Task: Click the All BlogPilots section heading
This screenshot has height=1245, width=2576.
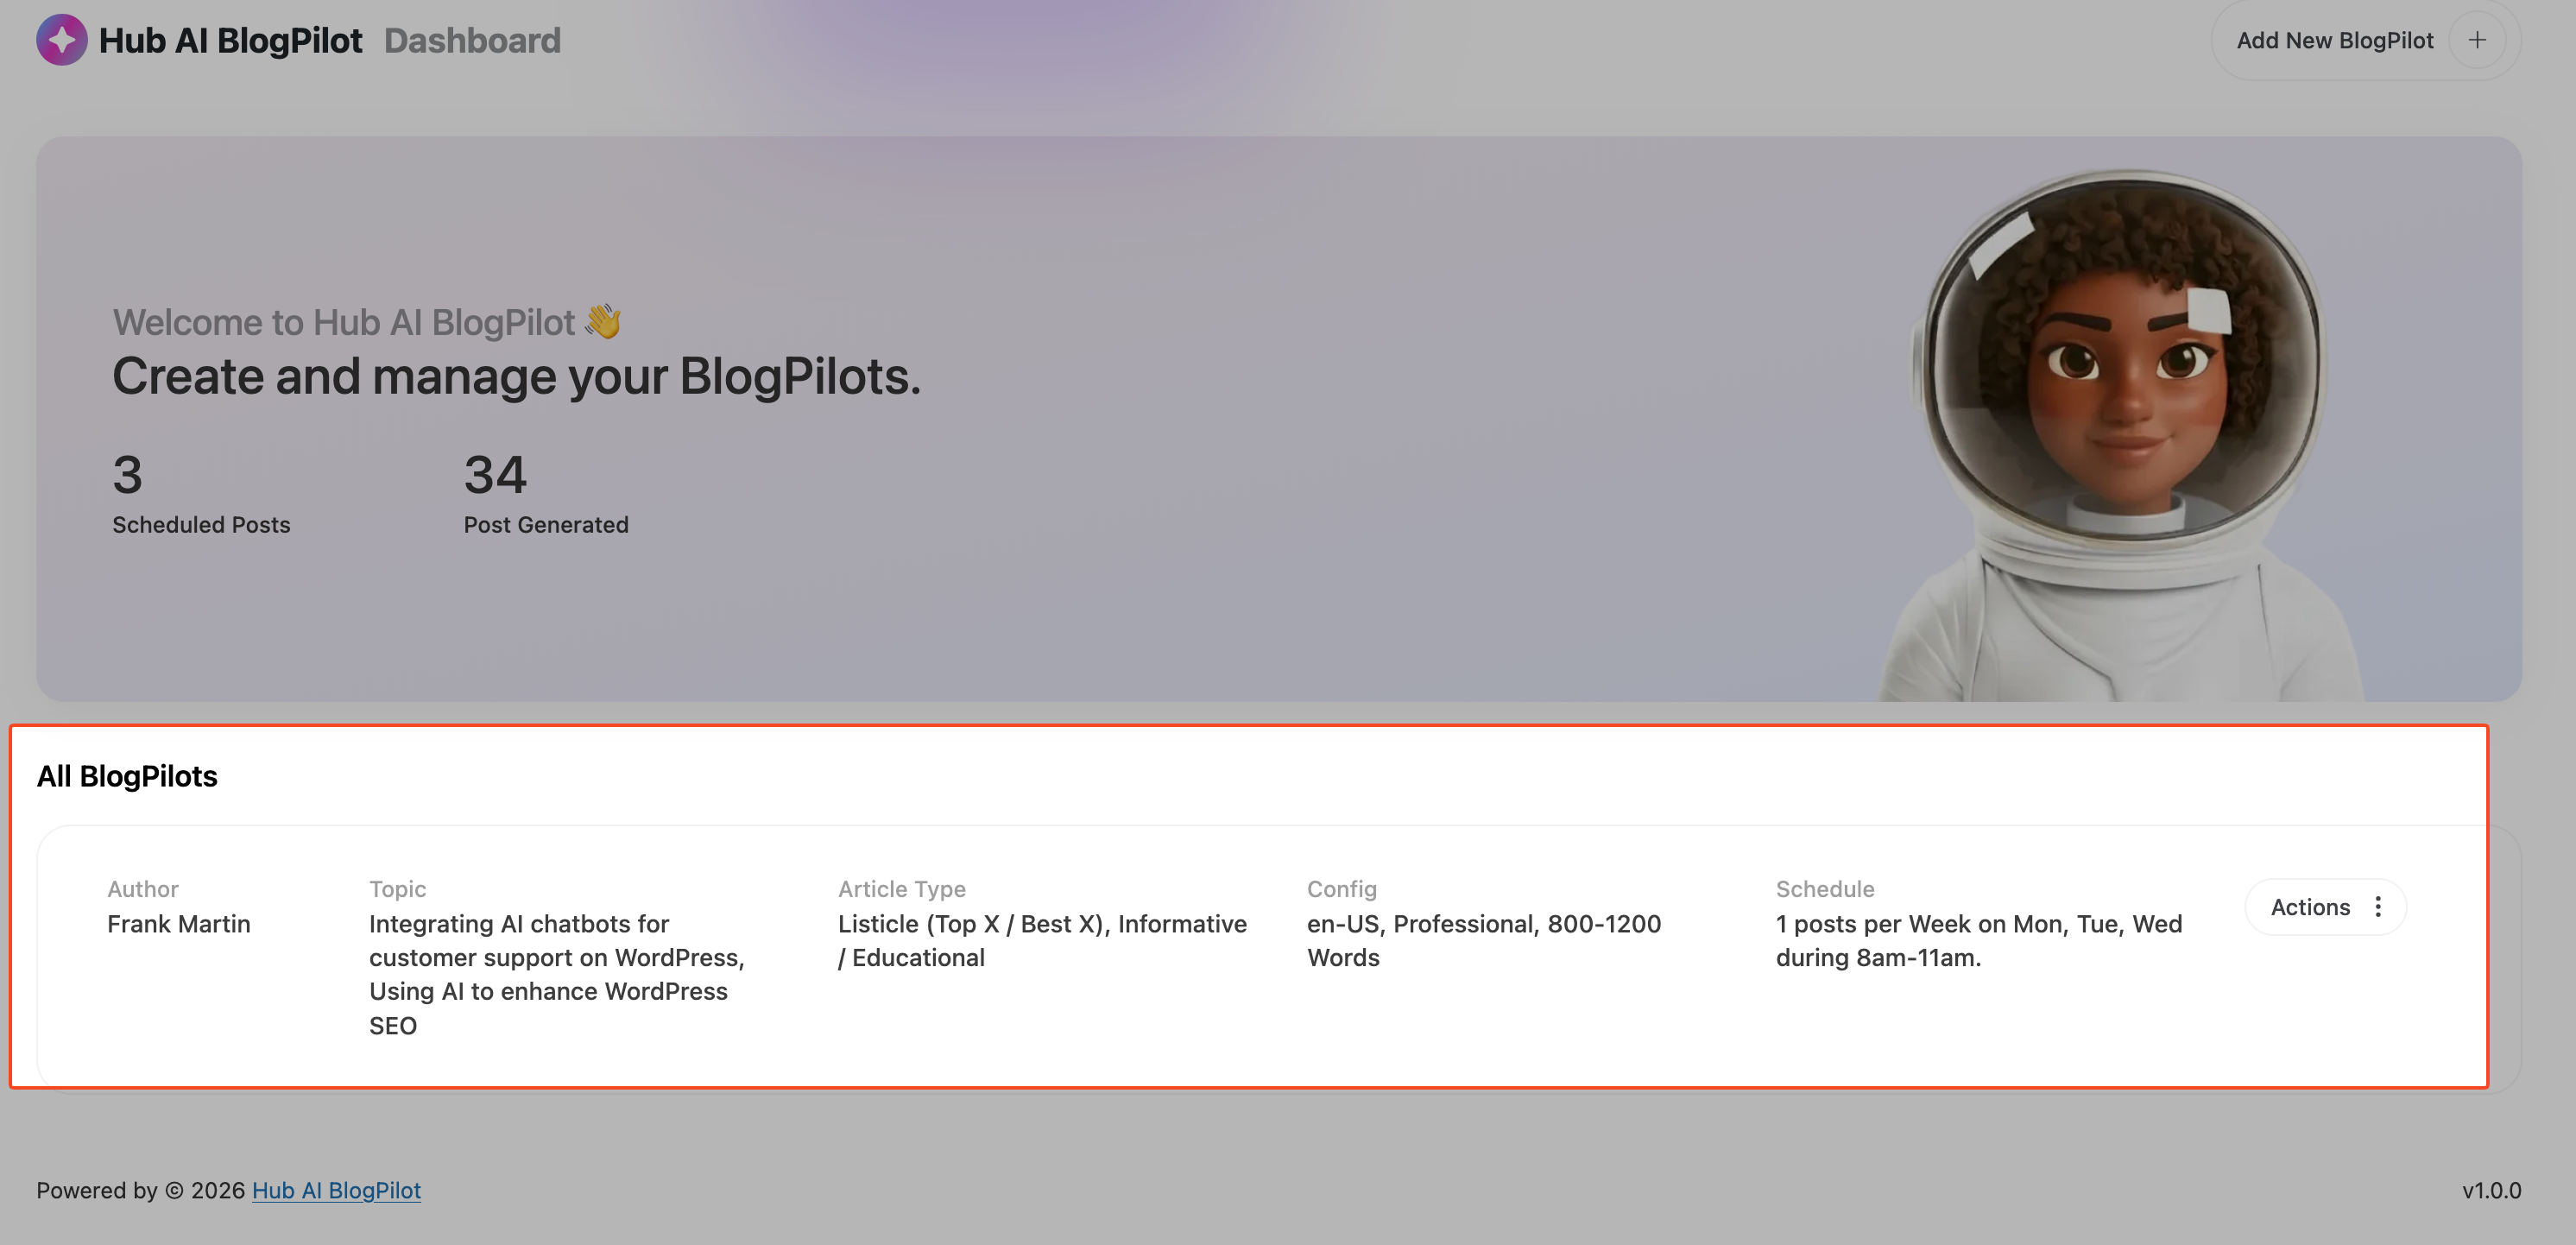Action: point(127,776)
